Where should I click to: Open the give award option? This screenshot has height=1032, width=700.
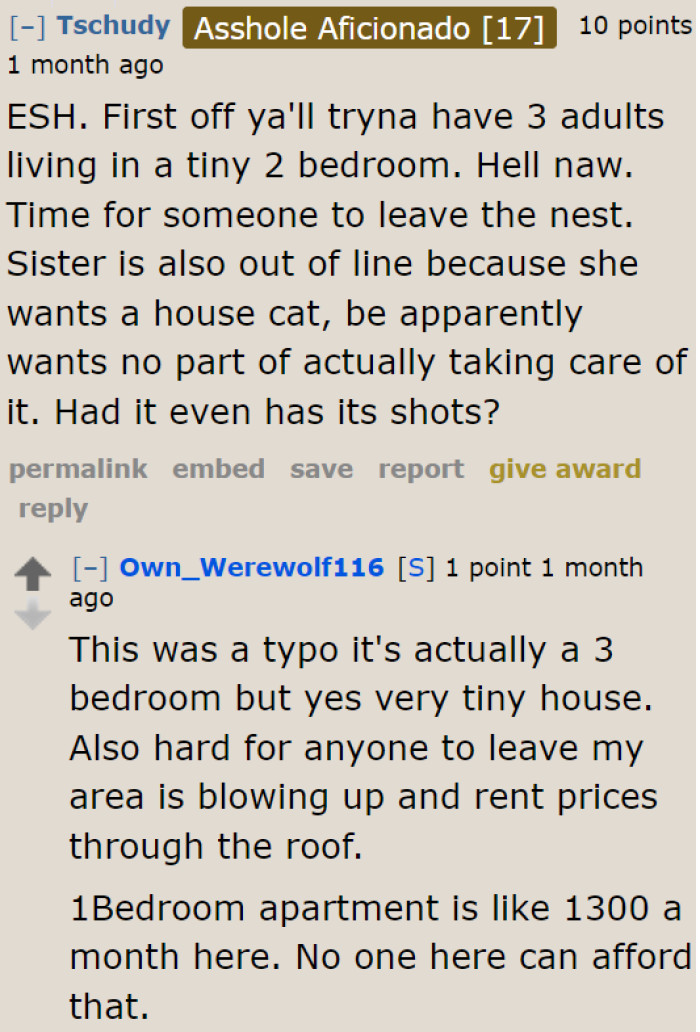565,469
